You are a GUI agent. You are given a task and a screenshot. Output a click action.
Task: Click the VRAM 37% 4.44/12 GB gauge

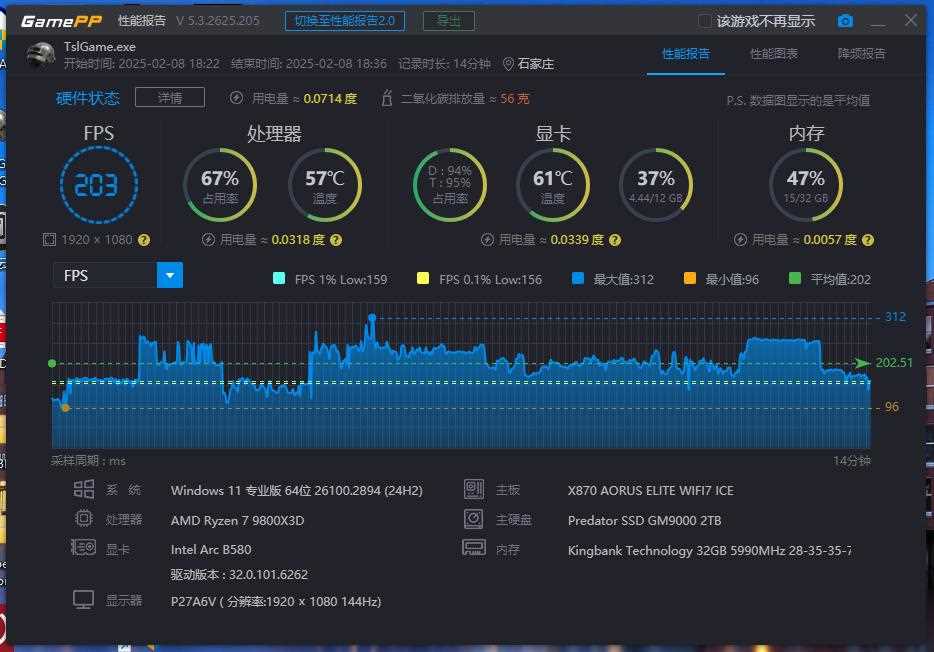656,185
